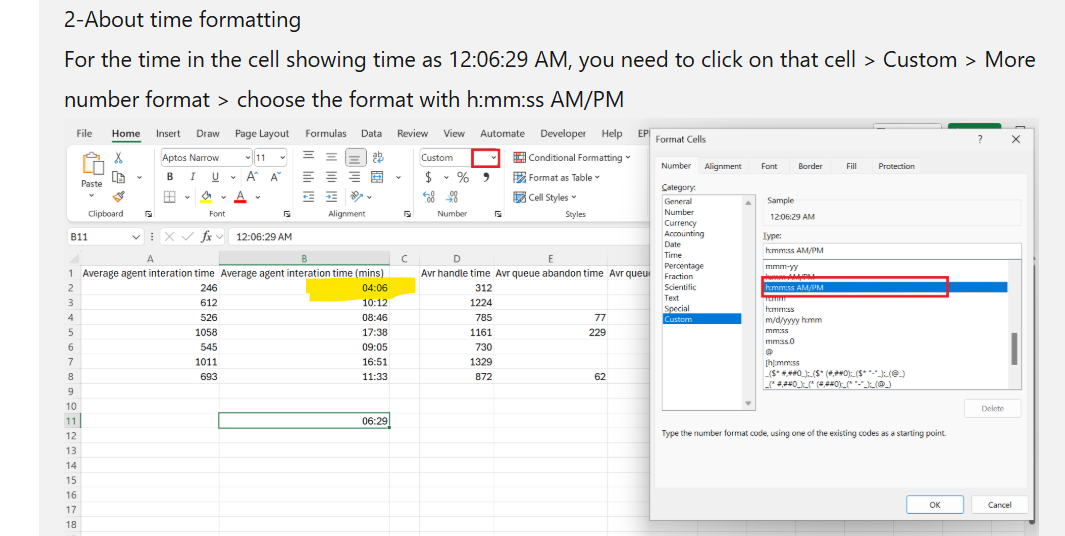Switch to the Insert ribbon tab

(x=168, y=133)
